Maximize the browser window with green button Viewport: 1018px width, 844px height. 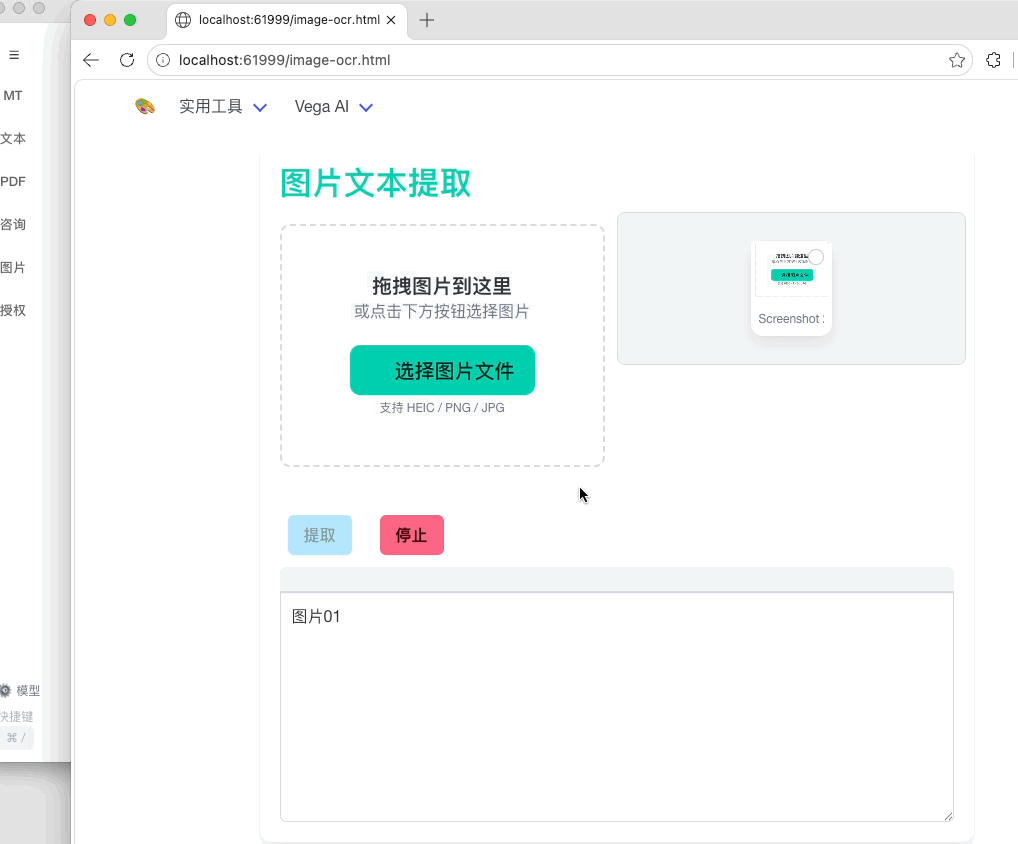pos(130,20)
